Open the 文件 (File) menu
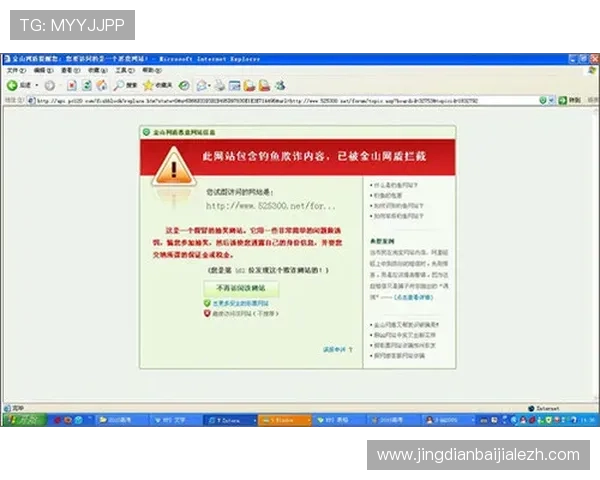The width and height of the screenshot is (600, 480). 16,70
